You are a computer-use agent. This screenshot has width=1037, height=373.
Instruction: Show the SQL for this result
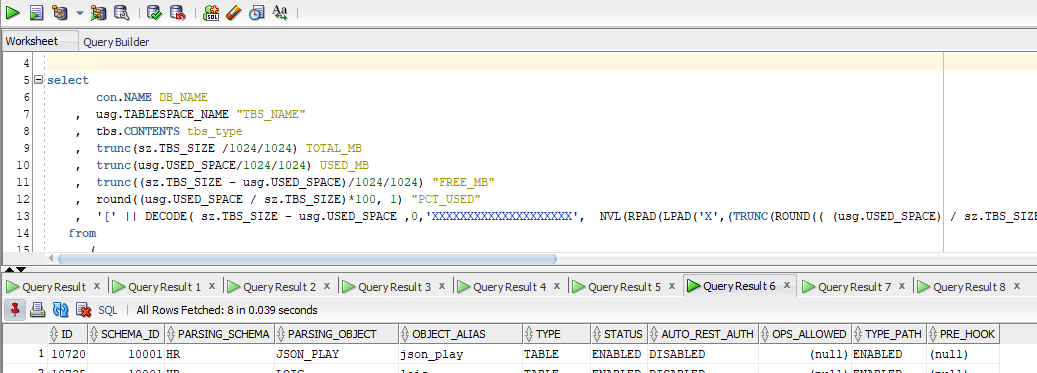click(108, 310)
